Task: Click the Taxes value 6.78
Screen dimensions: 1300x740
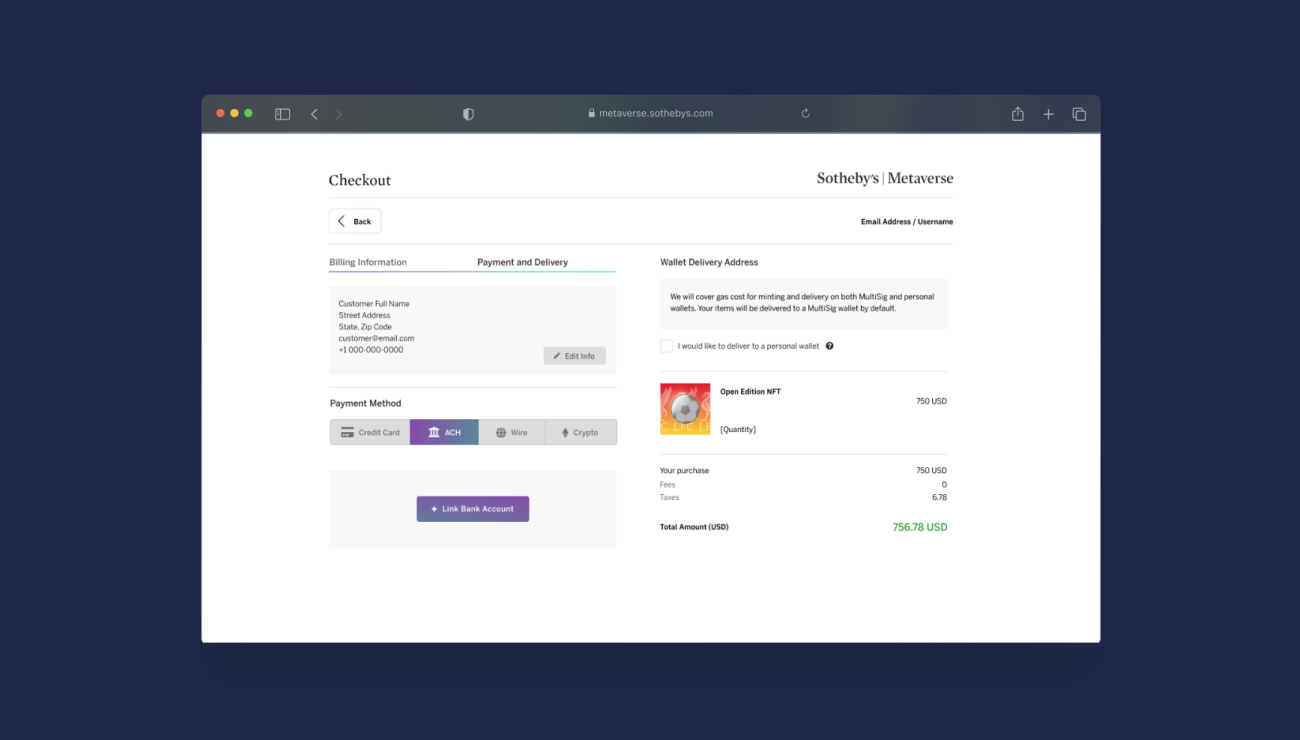Action: 939,497
